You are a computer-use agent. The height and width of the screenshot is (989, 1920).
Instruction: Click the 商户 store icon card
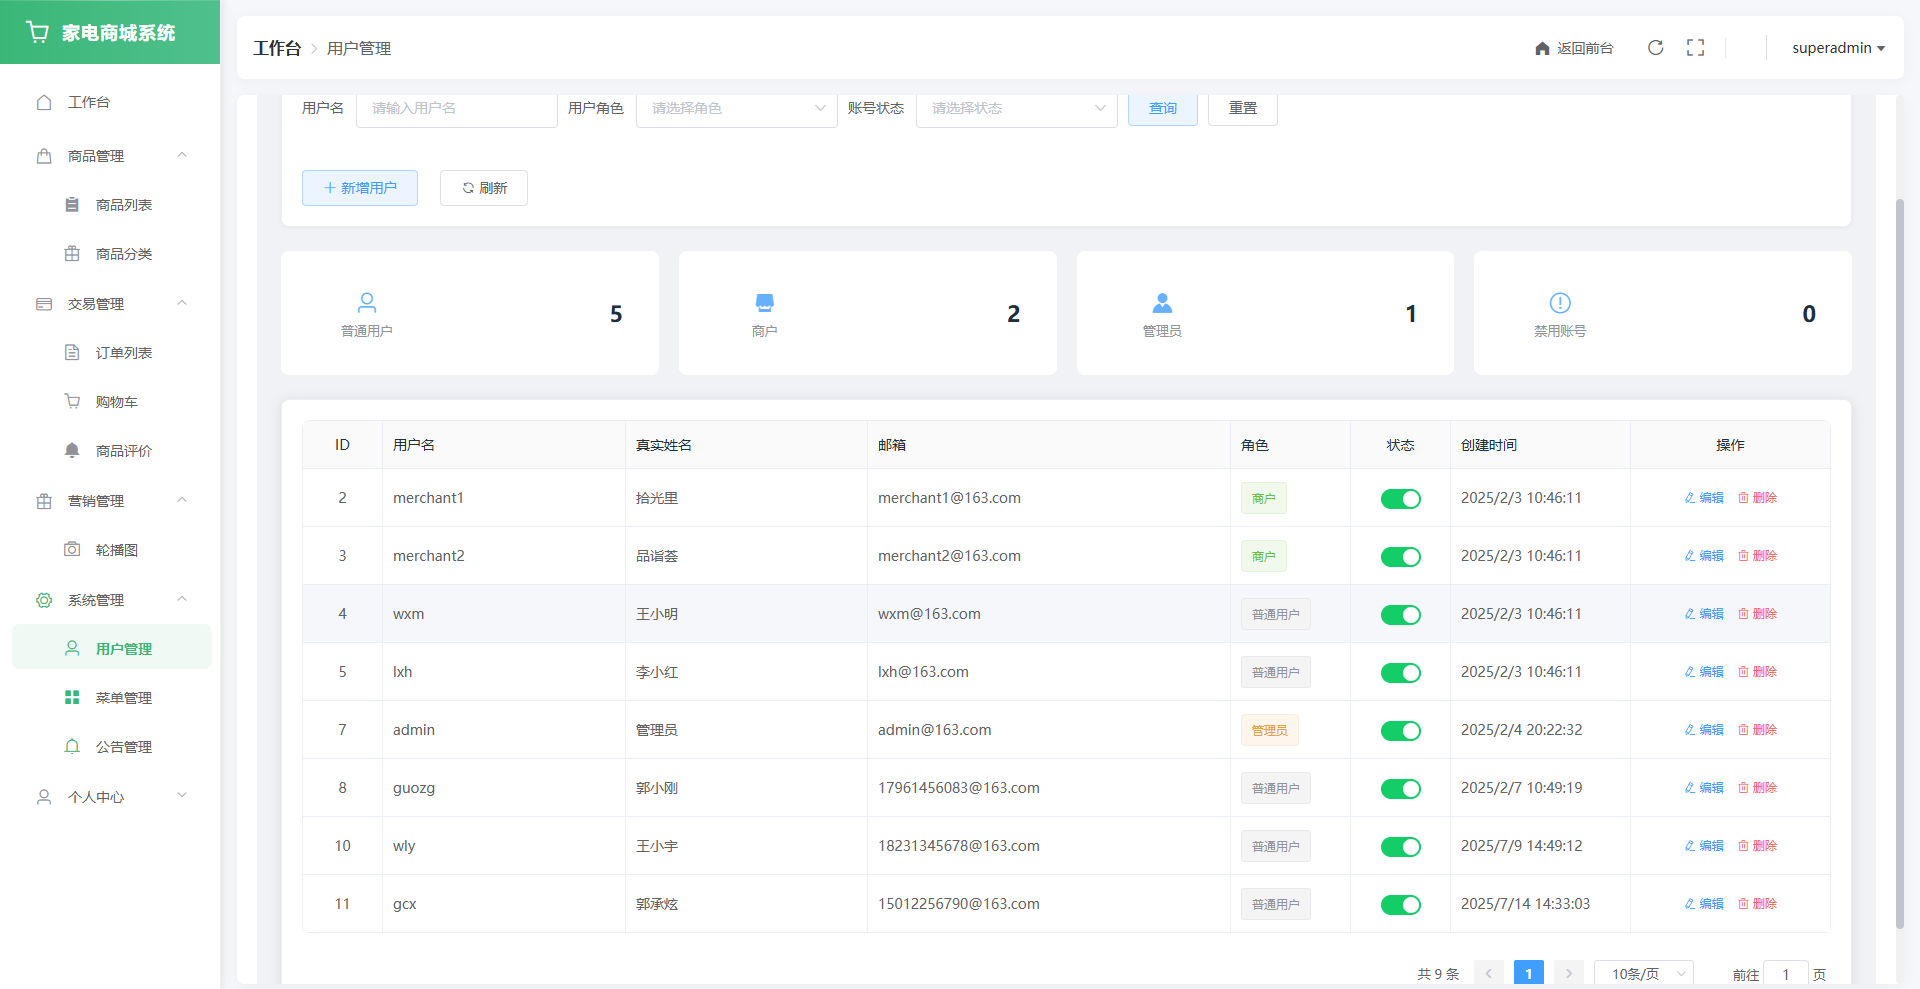pos(764,302)
